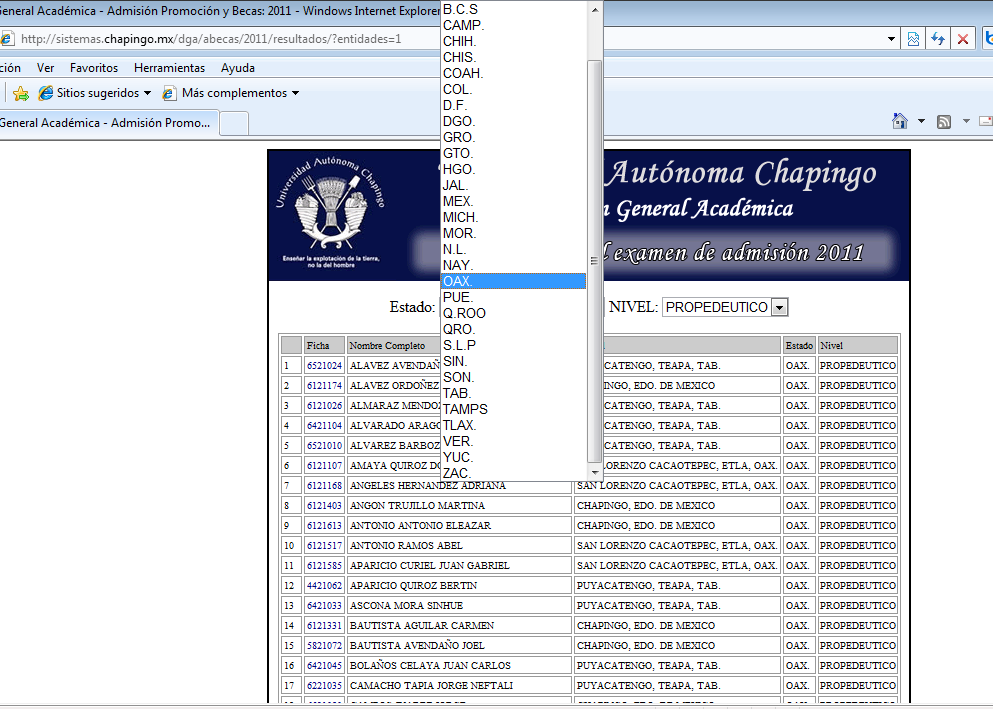Click the state list scrollbar thumb
The width and height of the screenshot is (993, 709).
pyautogui.click(x=594, y=261)
